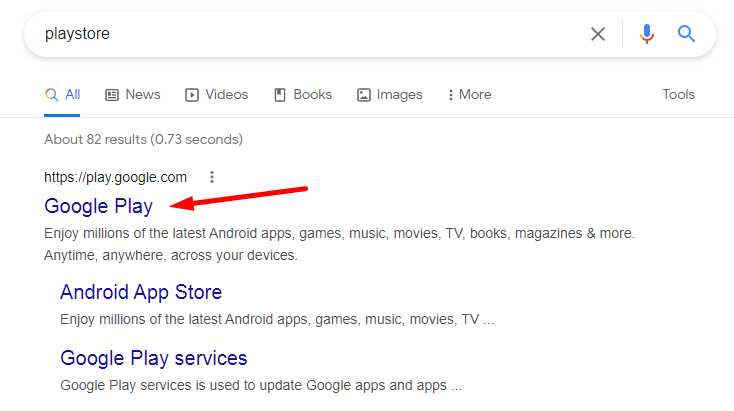Image resolution: width=734 pixels, height=411 pixels.
Task: Clear the search box with X icon
Action: [x=598, y=34]
